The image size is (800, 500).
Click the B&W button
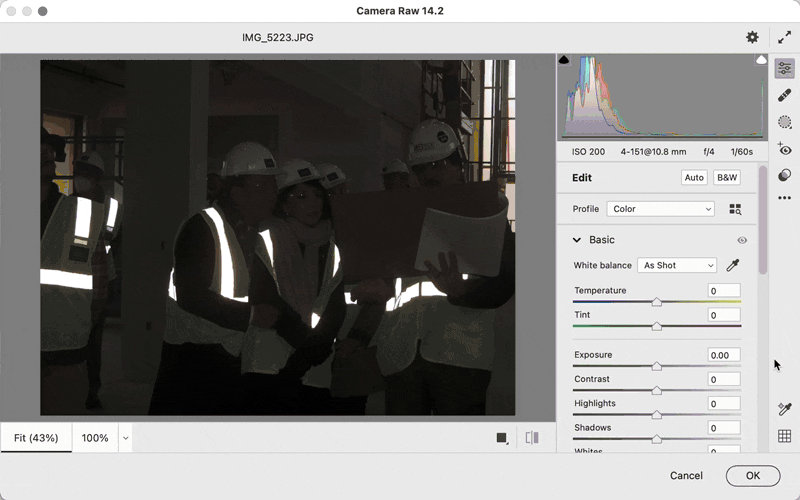pos(727,178)
